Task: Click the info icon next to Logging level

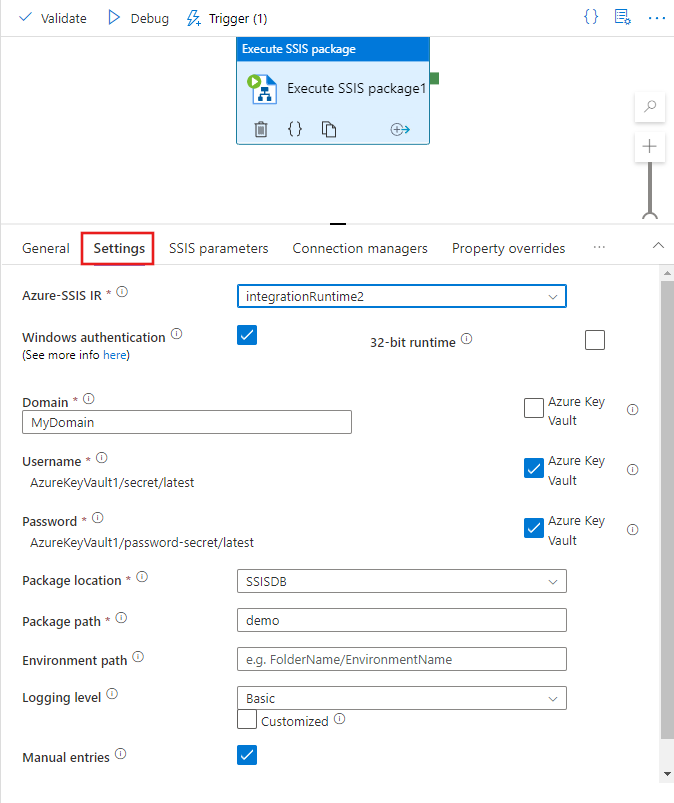Action: click(x=111, y=693)
